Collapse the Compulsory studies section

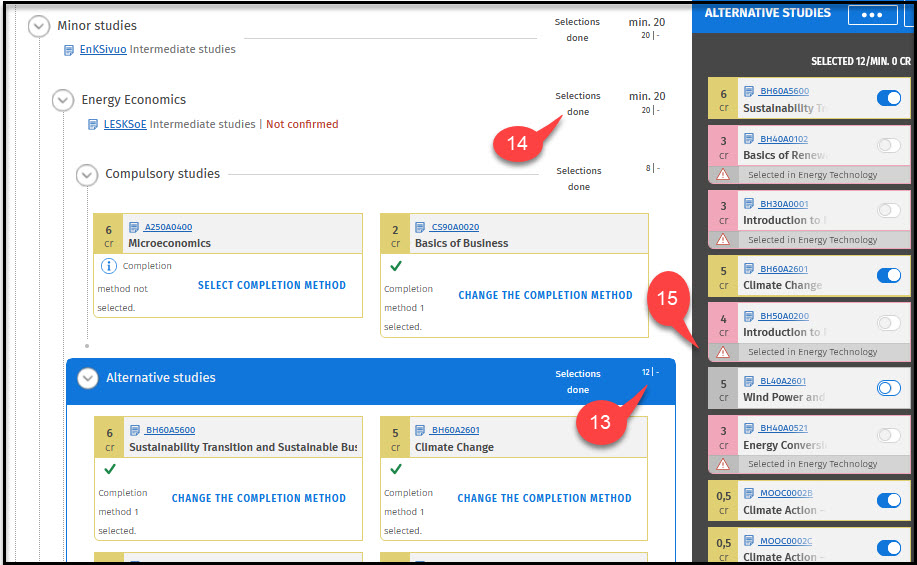(x=87, y=175)
